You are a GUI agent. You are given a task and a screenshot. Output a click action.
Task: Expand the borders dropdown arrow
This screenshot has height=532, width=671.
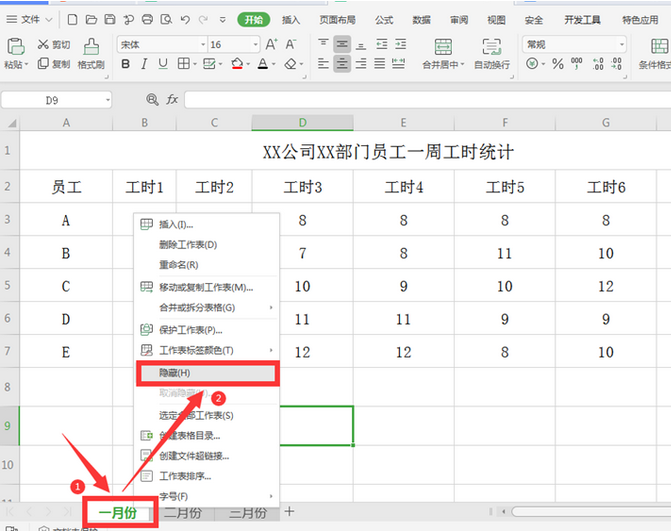pyautogui.click(x=195, y=65)
